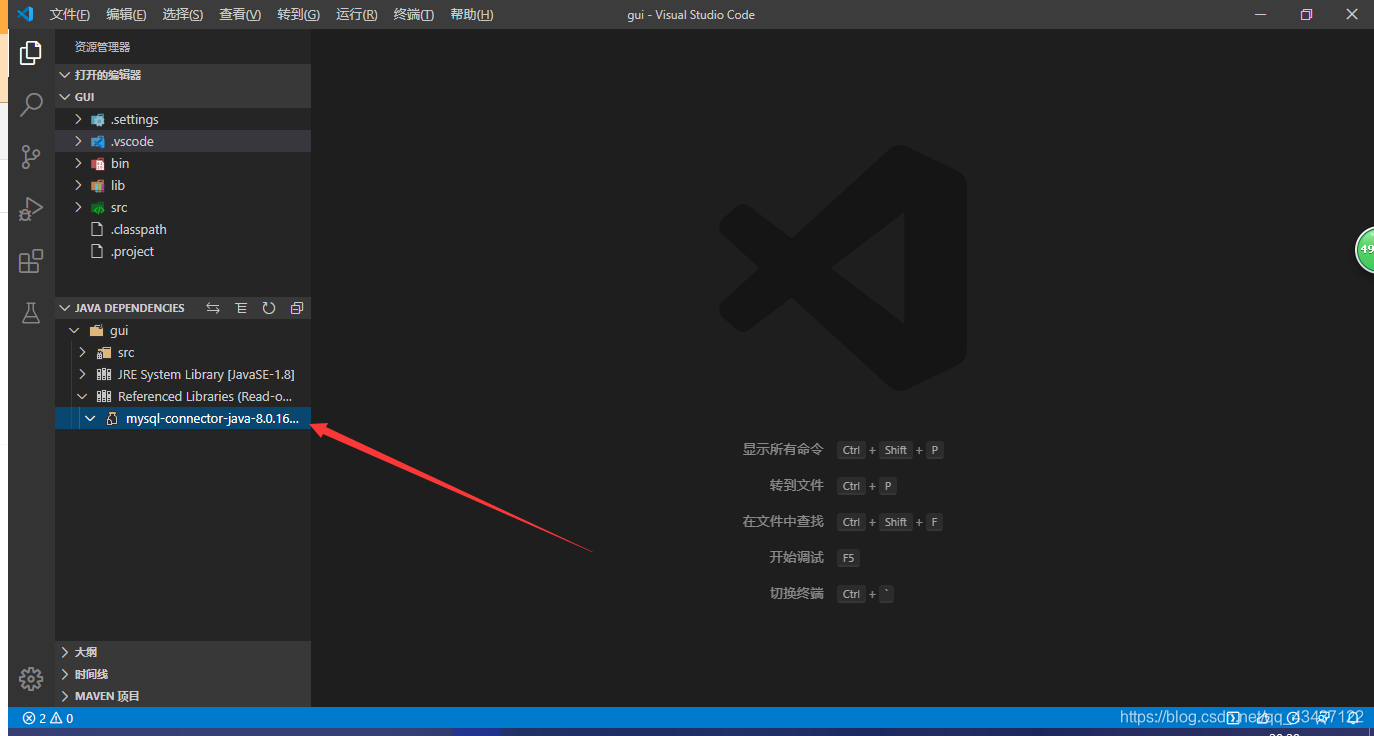Open the Extensions view
Image resolution: width=1374 pixels, height=736 pixels.
pyautogui.click(x=31, y=261)
